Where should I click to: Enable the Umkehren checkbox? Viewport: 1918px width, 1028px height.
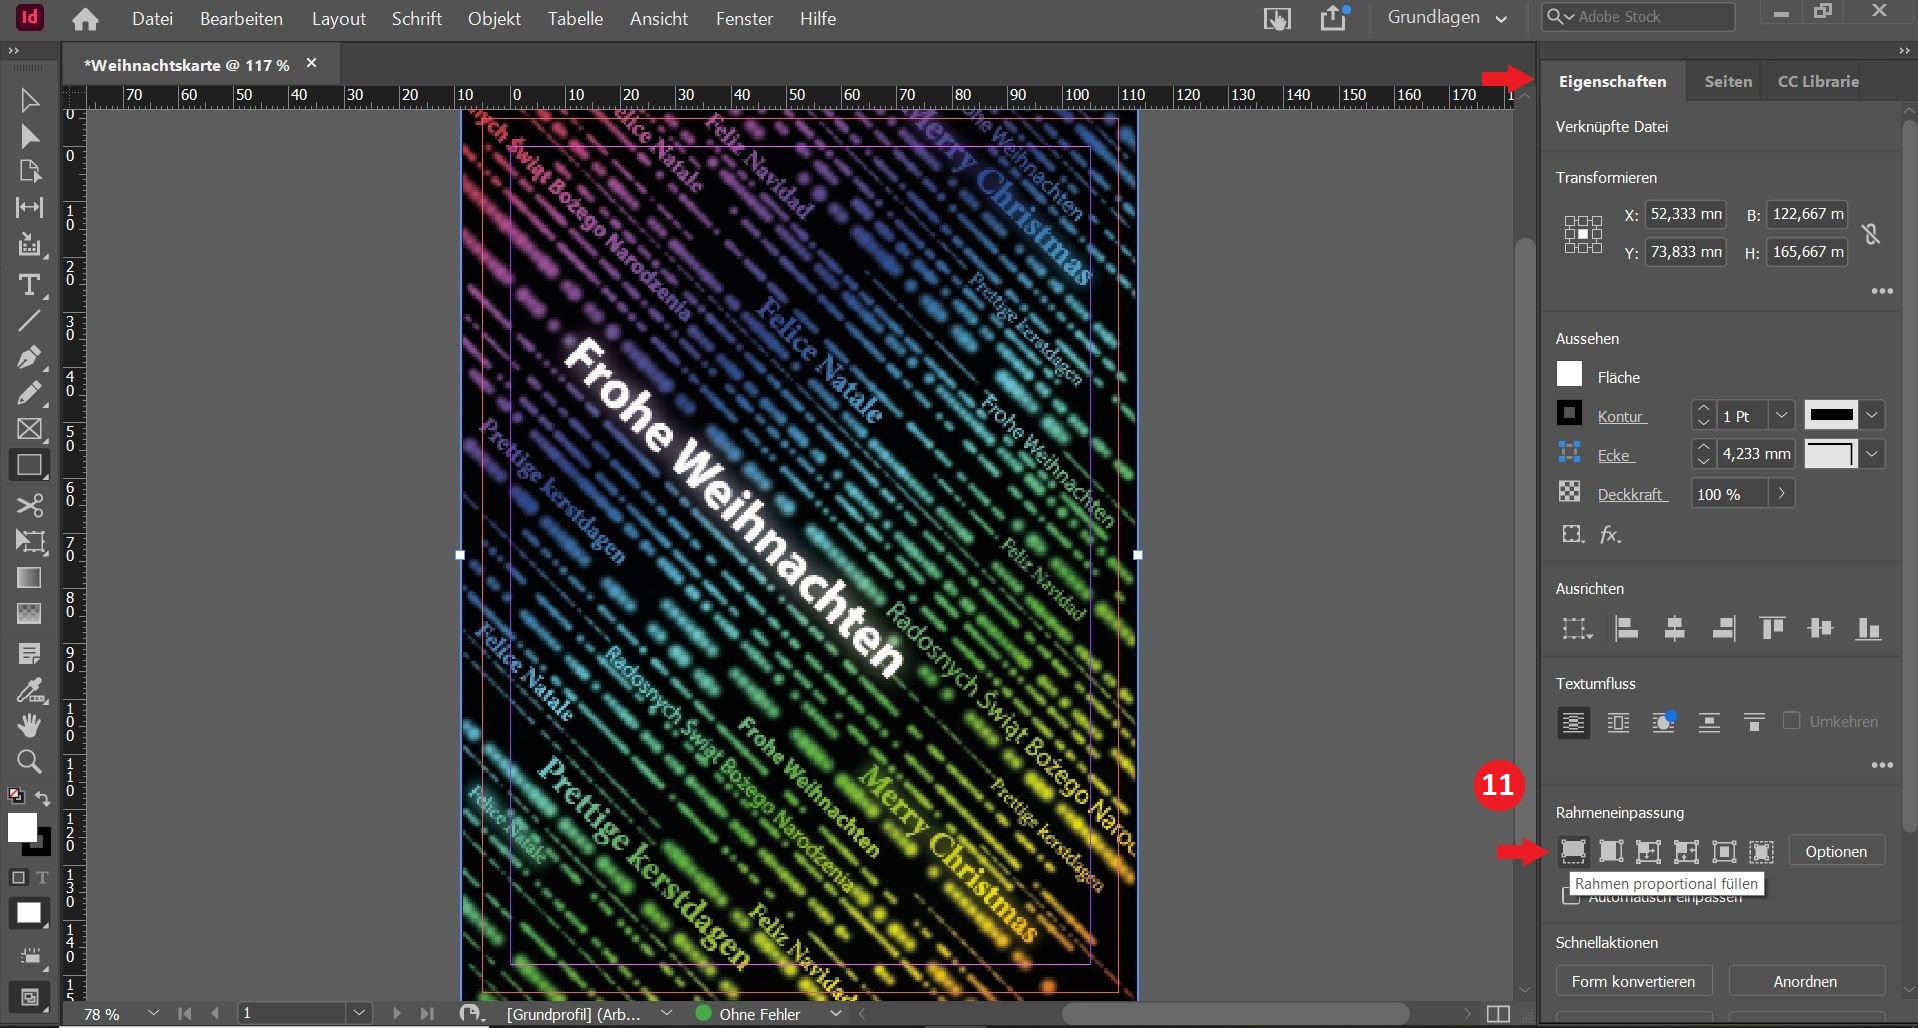pos(1791,721)
